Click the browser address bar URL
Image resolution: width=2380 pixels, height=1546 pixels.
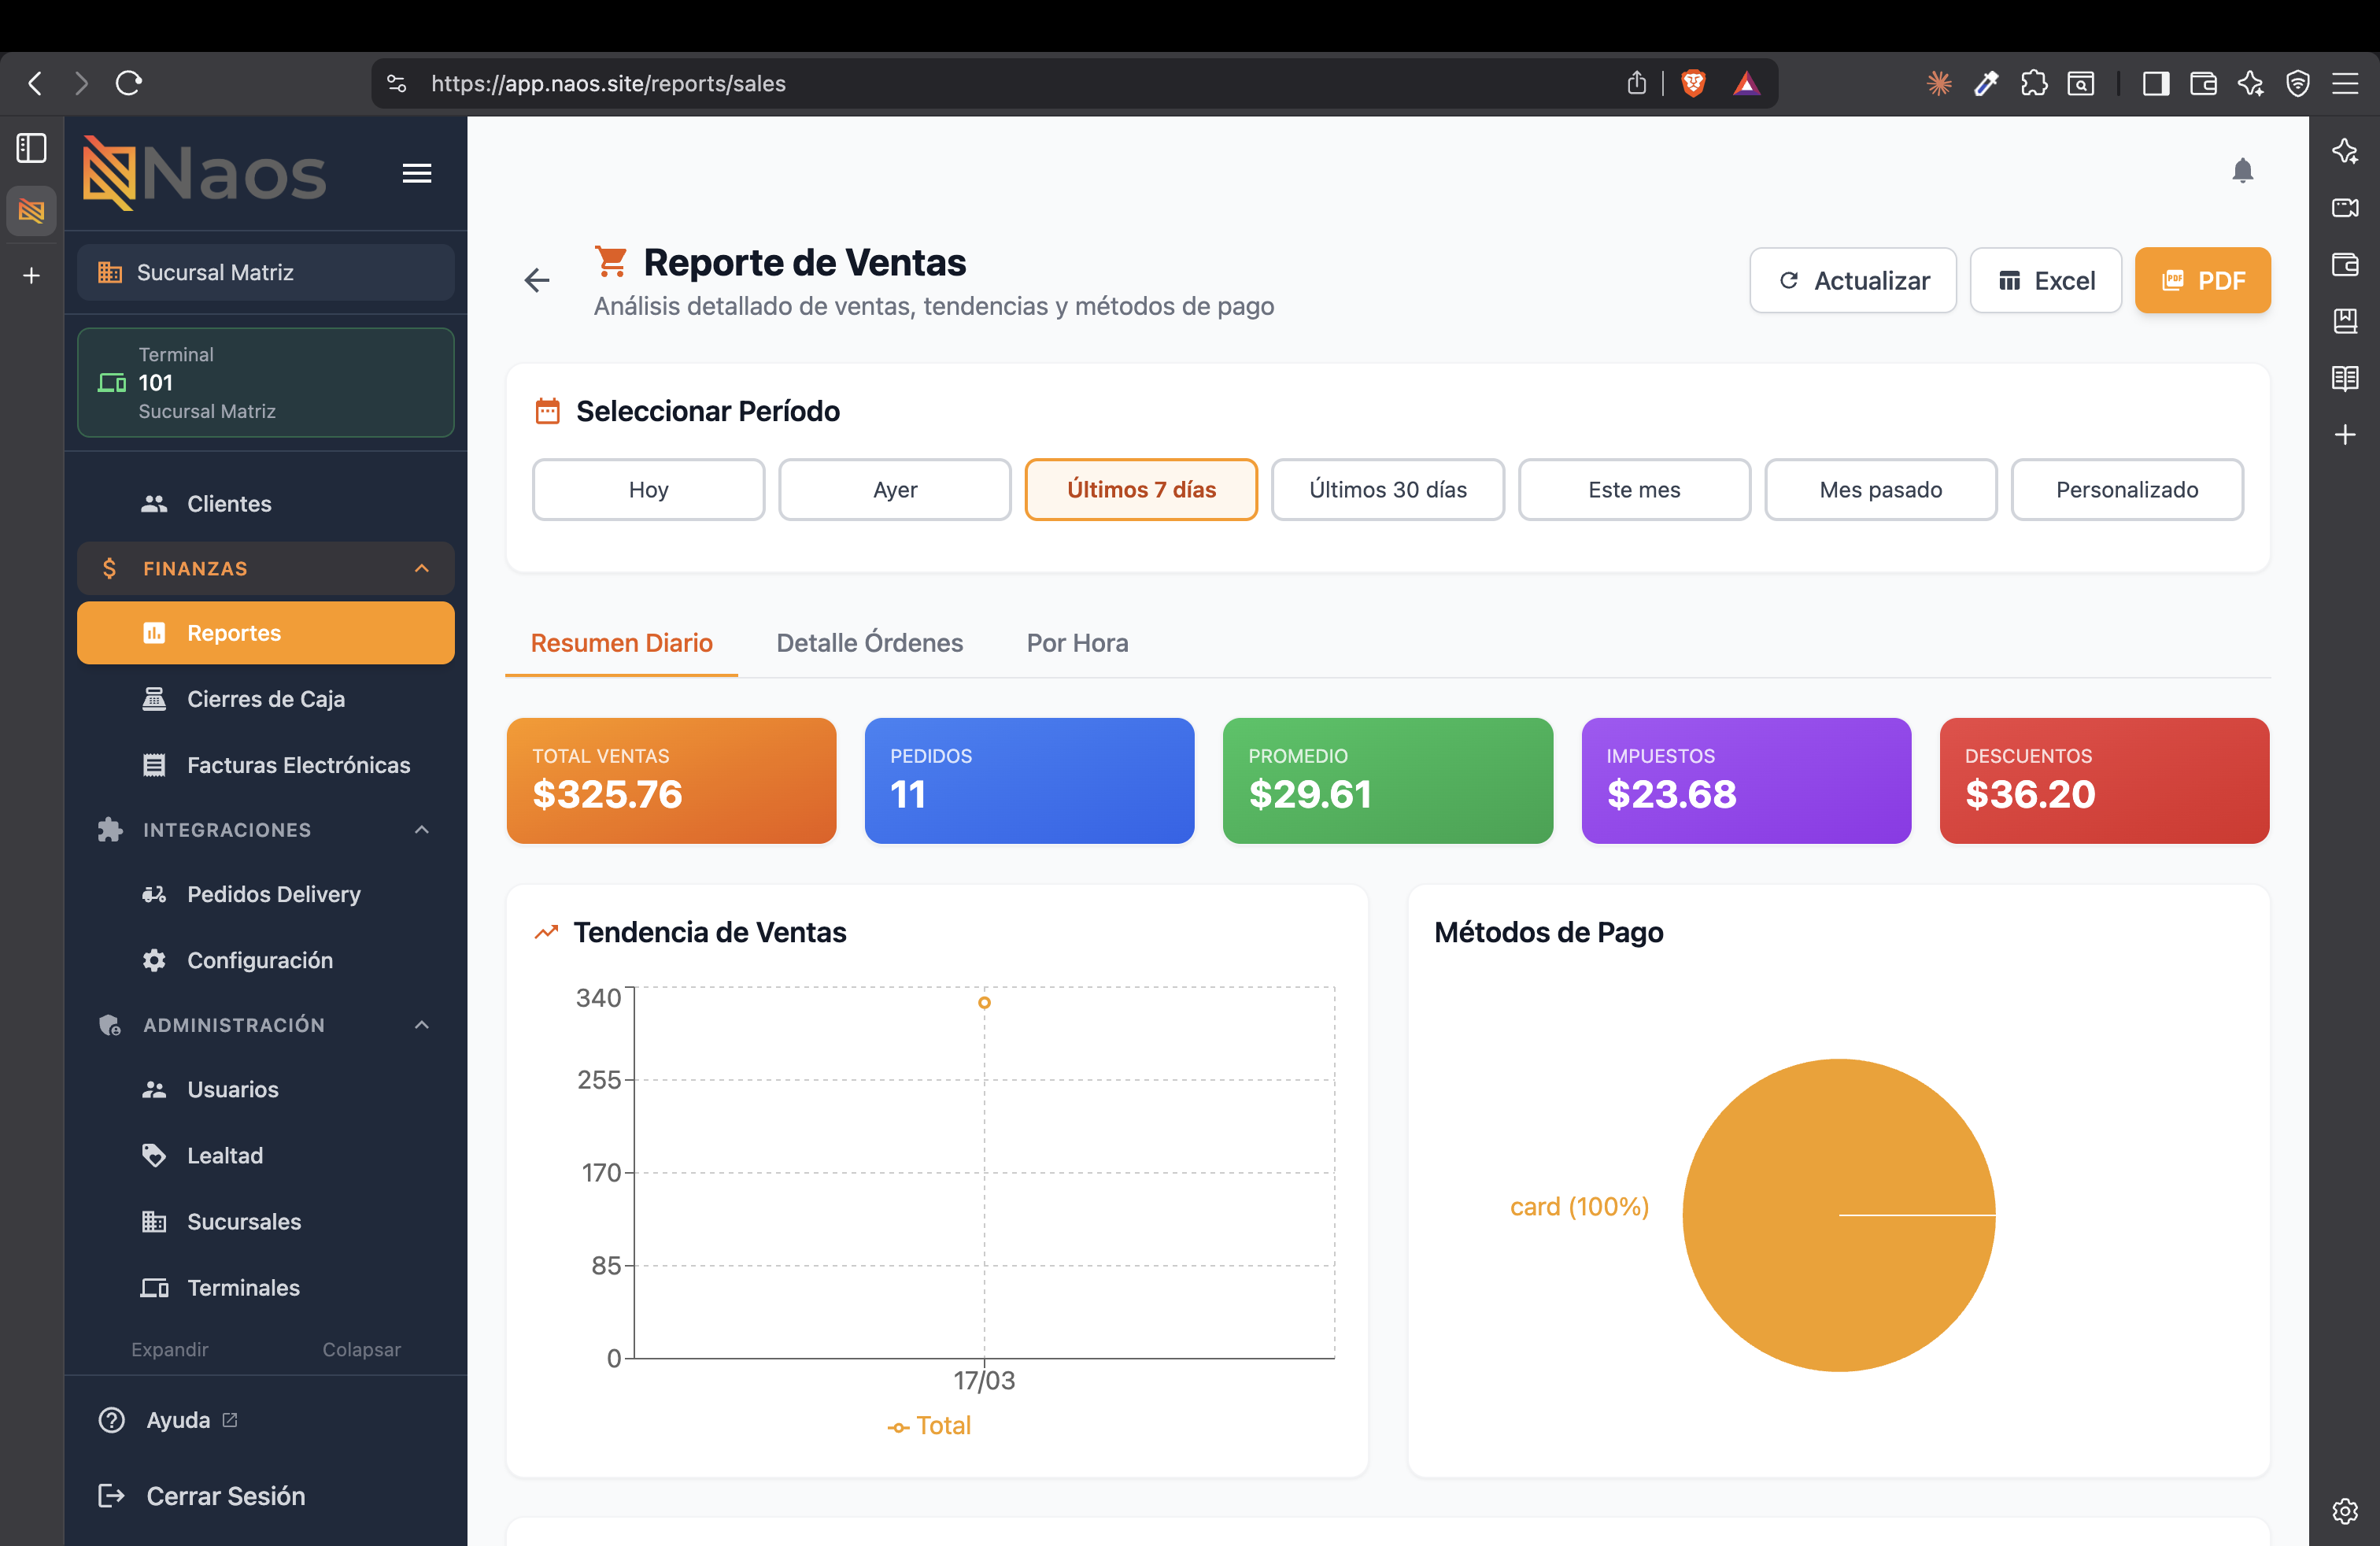point(608,83)
